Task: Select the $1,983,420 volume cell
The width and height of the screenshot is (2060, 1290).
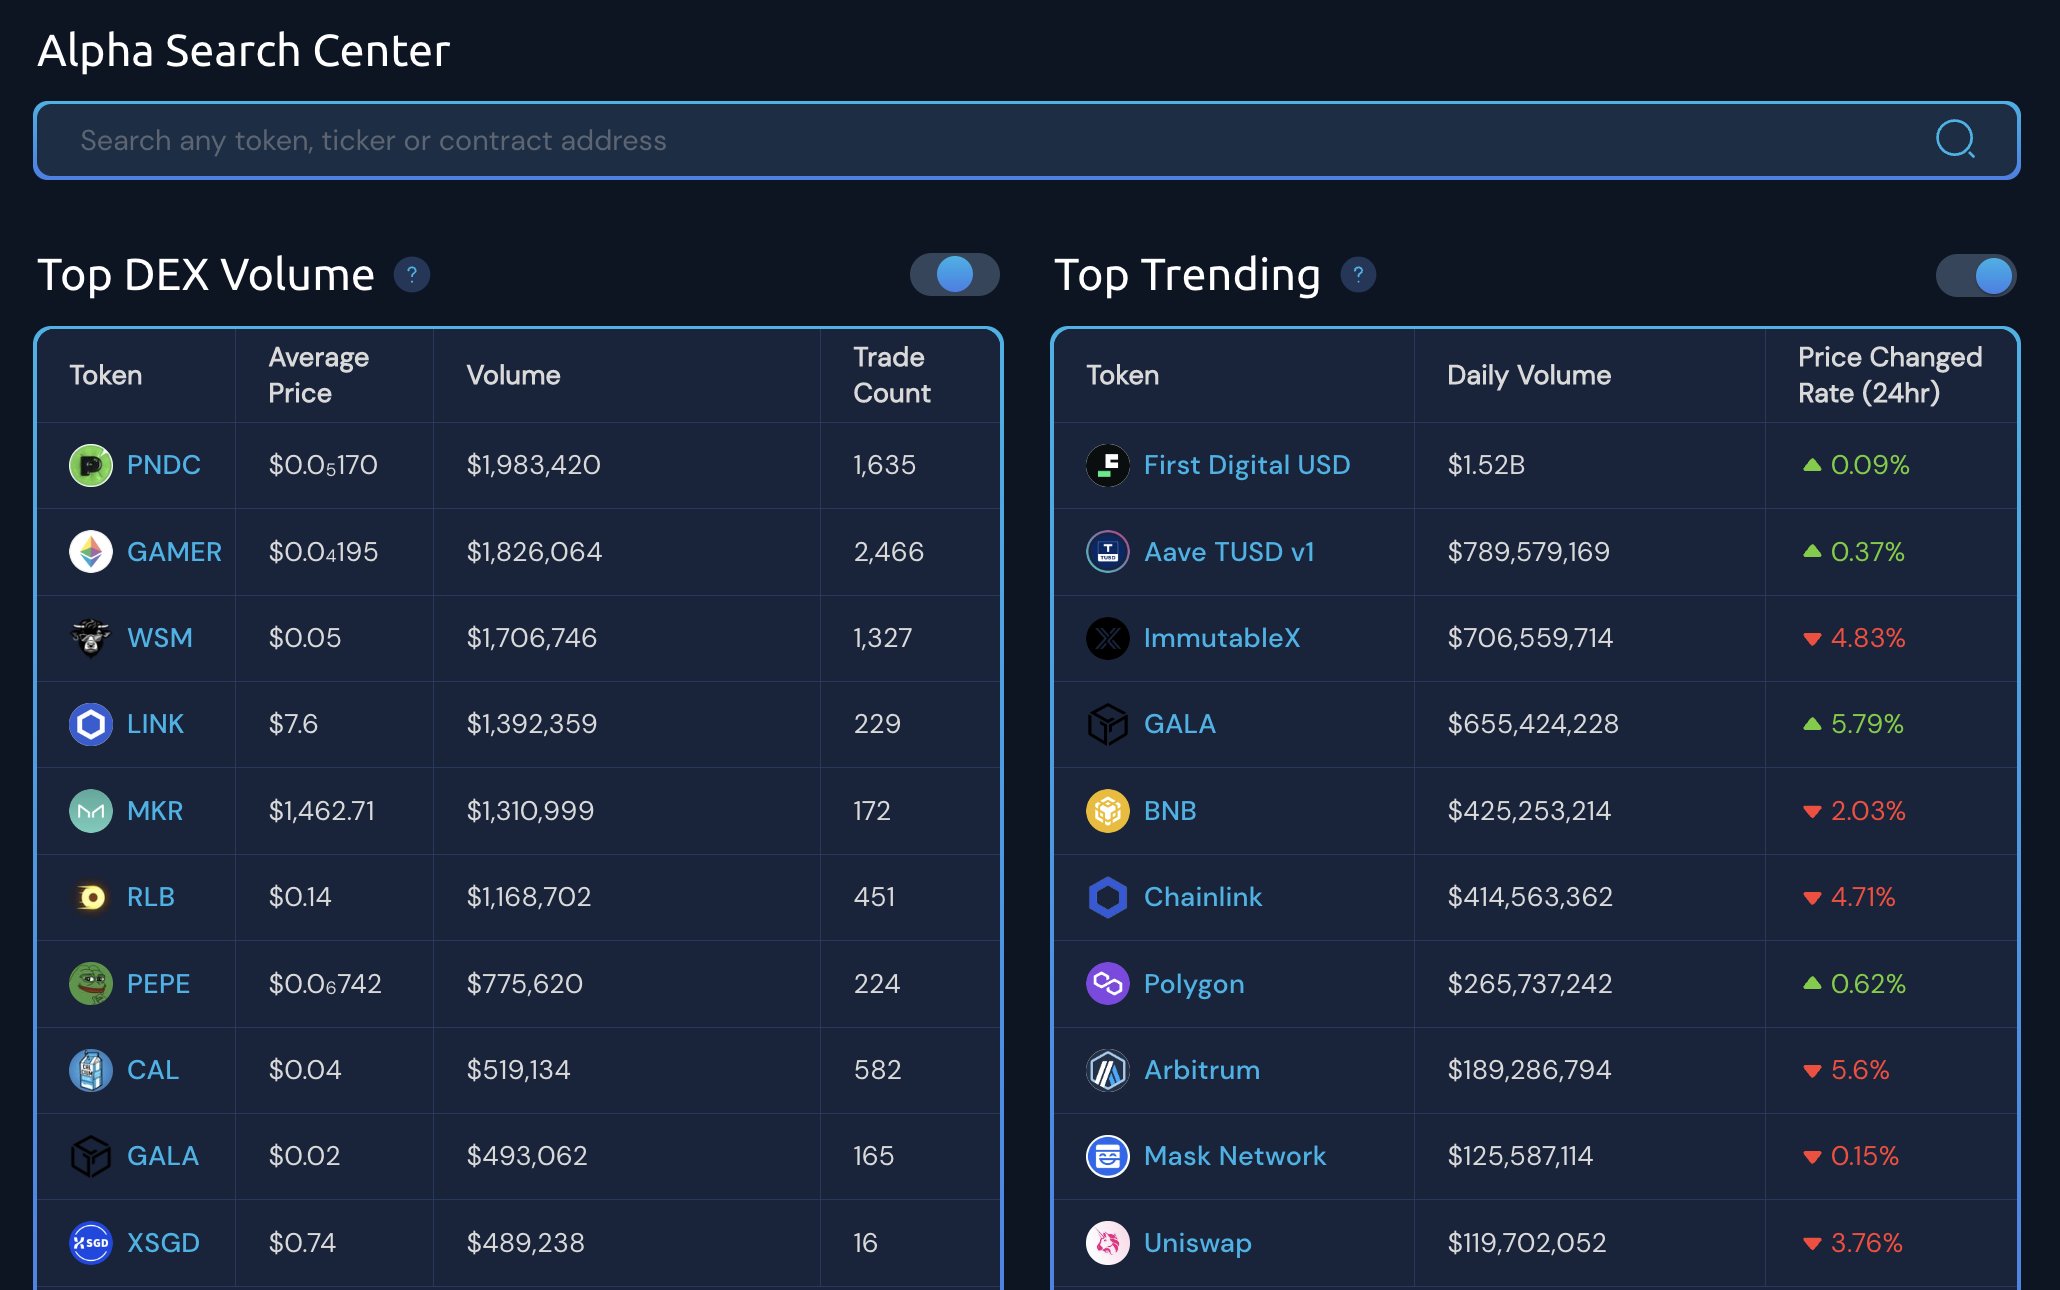Action: [533, 465]
